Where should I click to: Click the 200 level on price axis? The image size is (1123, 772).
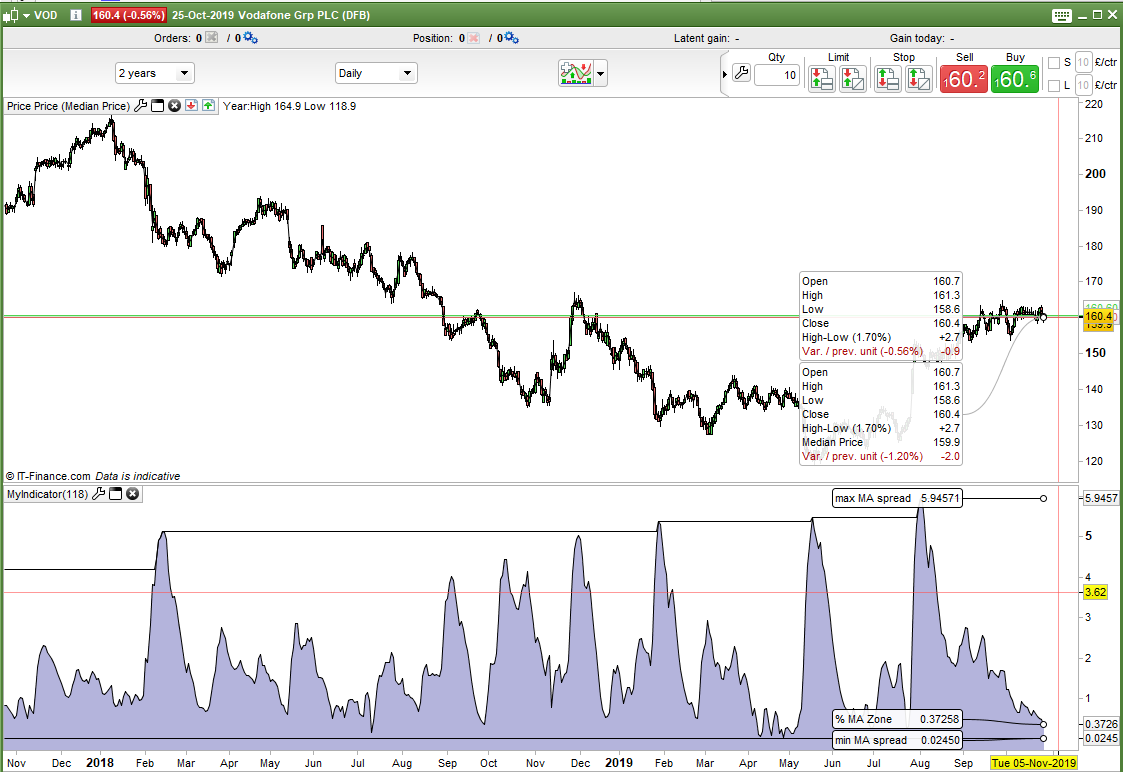tap(1095, 174)
